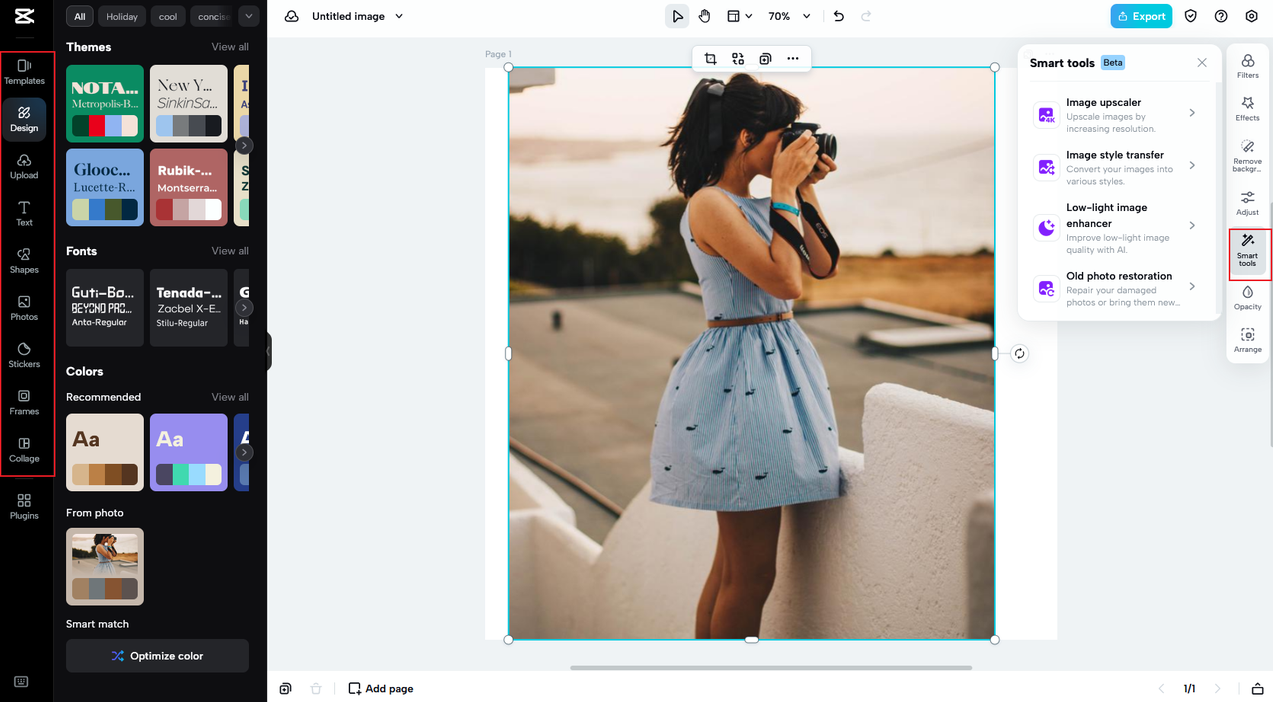This screenshot has width=1273, height=702.
Task: Apply the brown Aa color palette
Action: click(105, 452)
